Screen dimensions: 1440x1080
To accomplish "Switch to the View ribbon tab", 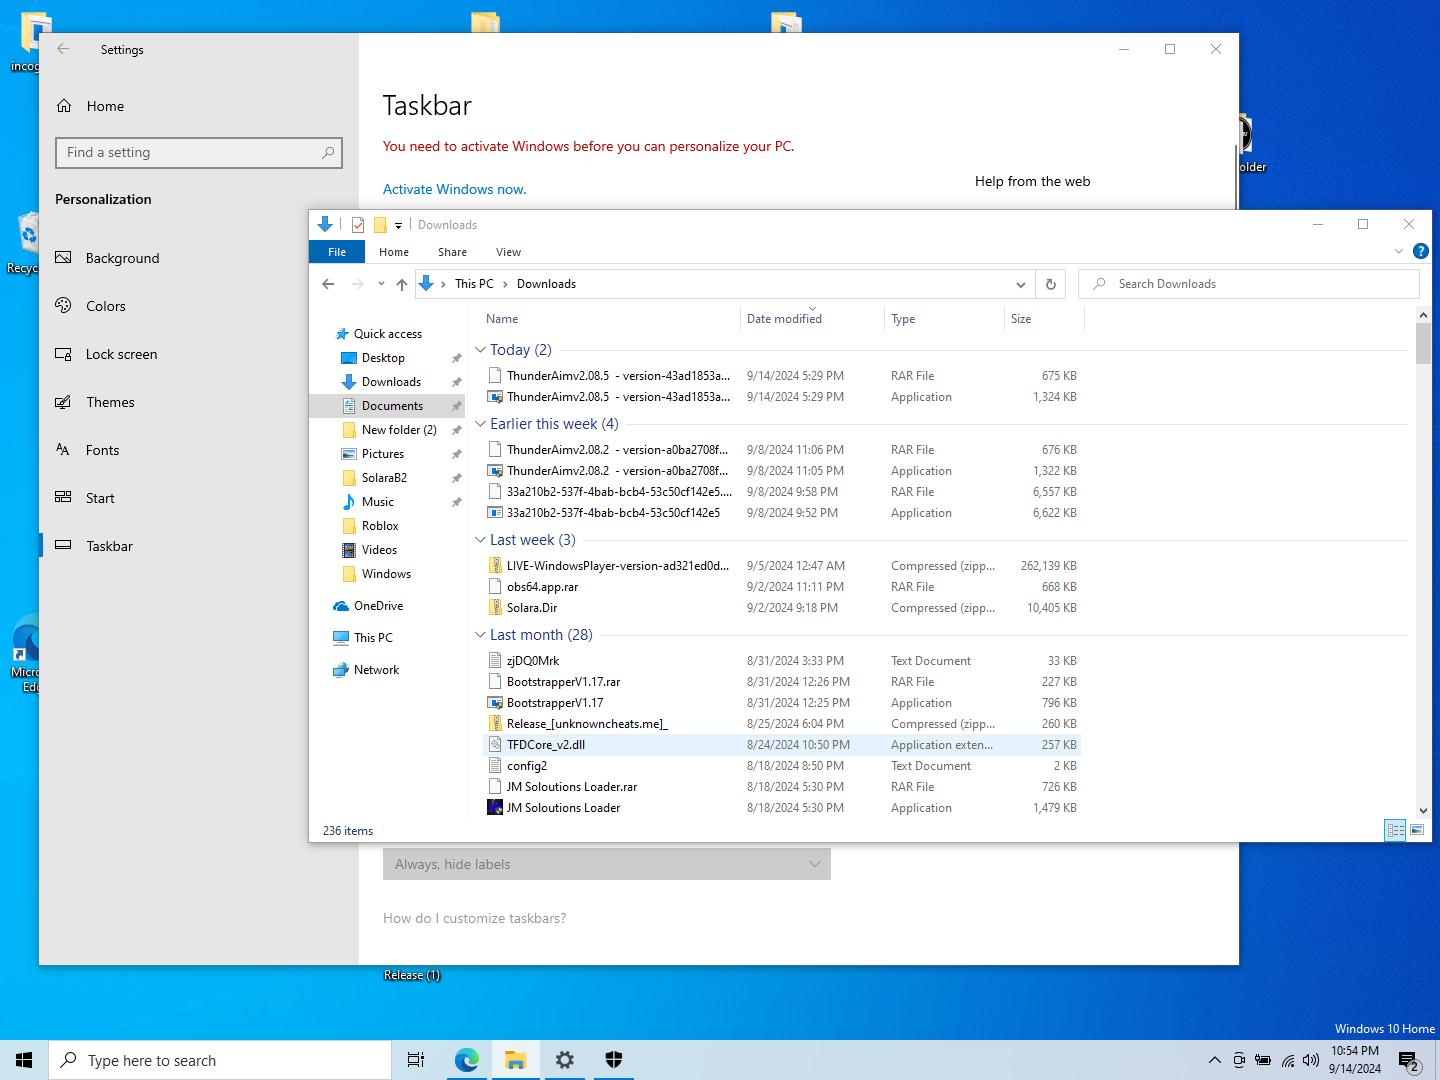I will [508, 252].
